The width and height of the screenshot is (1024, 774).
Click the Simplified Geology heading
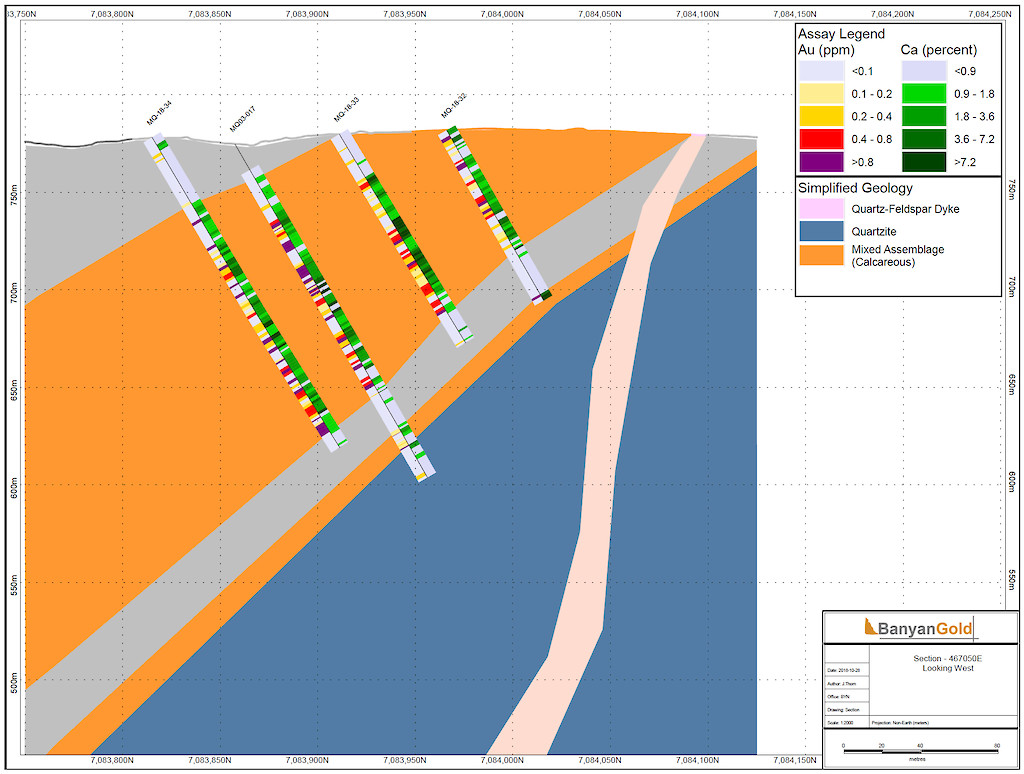point(855,188)
